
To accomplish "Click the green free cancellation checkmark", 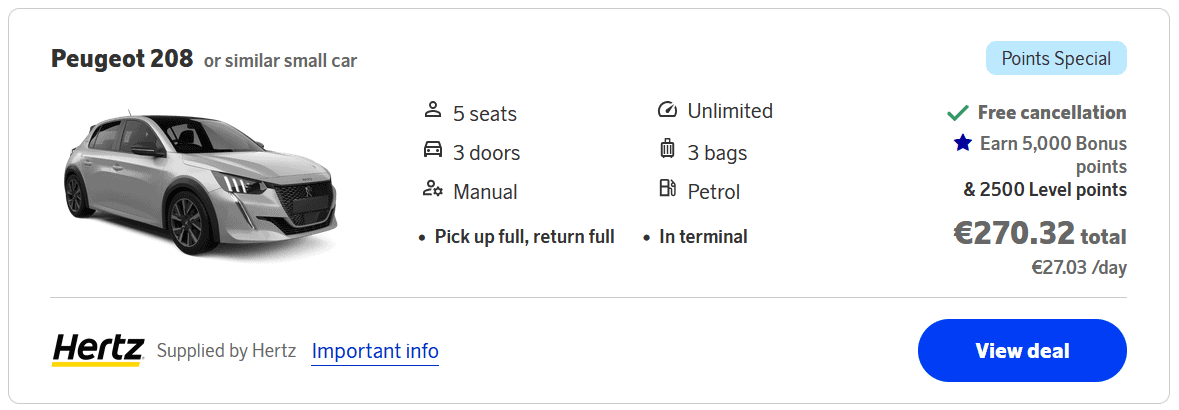I will point(957,113).
